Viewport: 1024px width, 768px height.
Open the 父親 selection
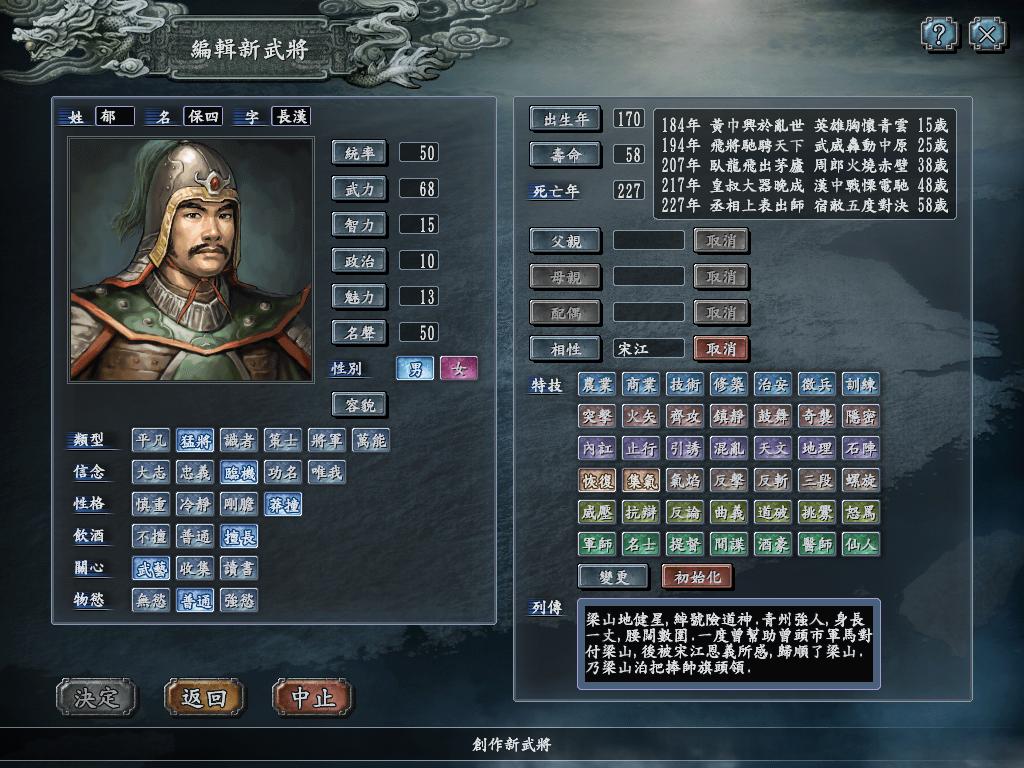(x=566, y=241)
